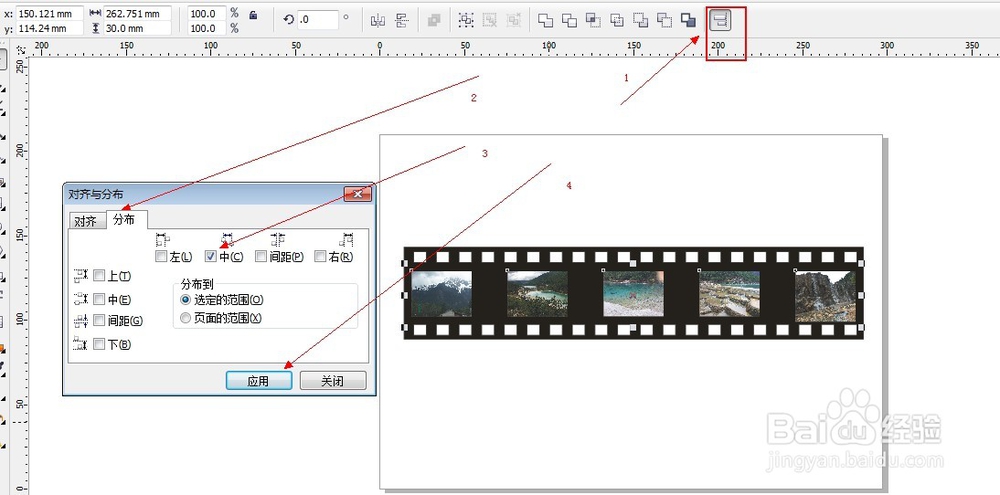Click the Mirror vertically icon
This screenshot has width=1000, height=495.
[402, 20]
